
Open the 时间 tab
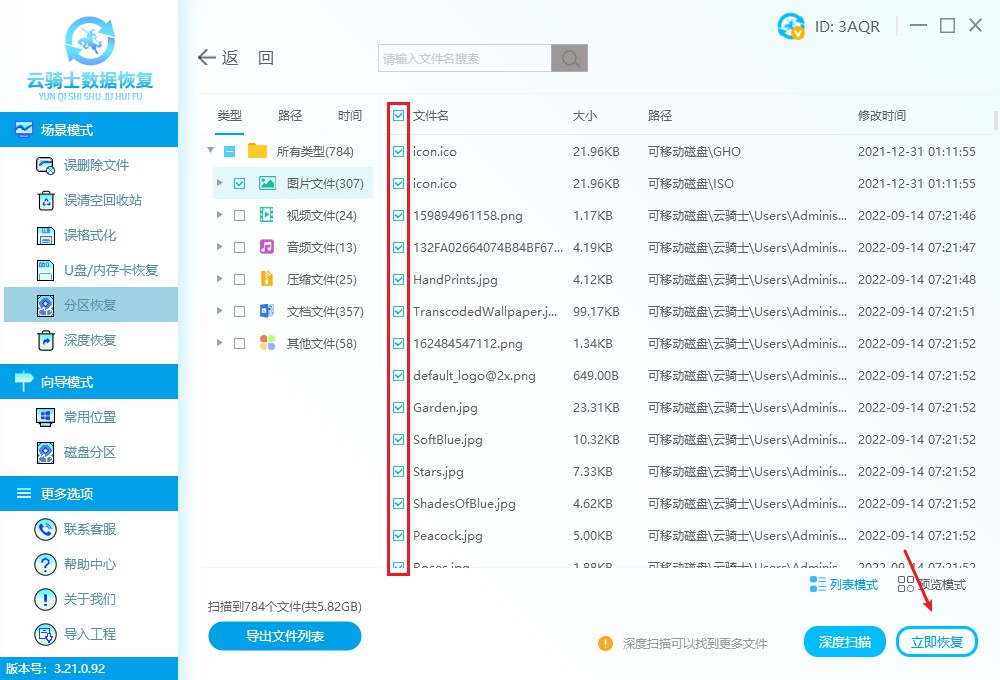point(349,114)
